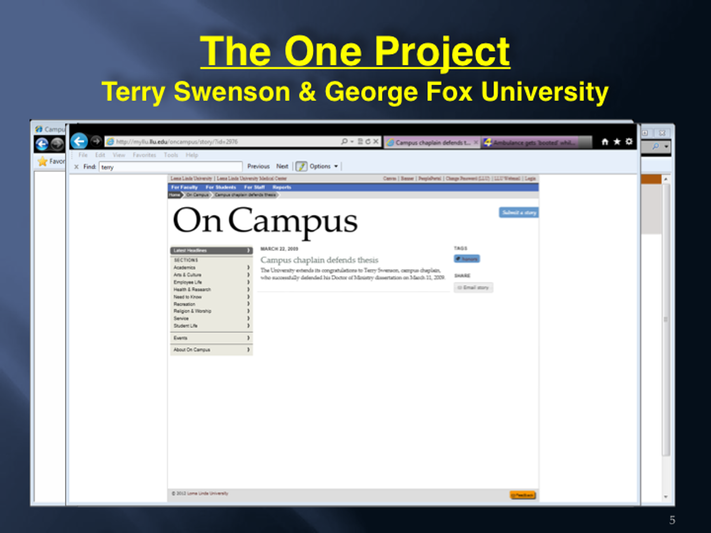
Task: Open the Tools menu
Action: tap(171, 155)
